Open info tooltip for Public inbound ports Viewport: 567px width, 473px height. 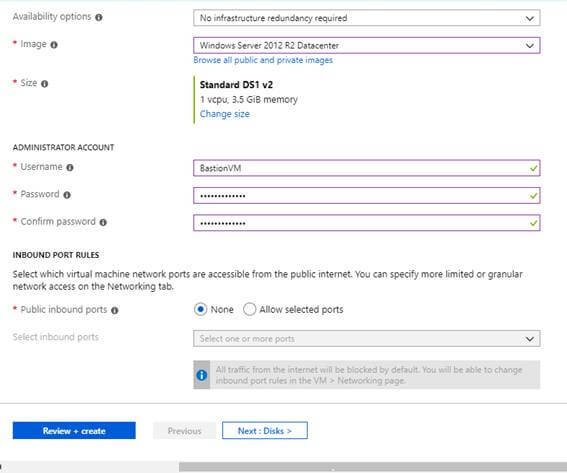pos(115,310)
